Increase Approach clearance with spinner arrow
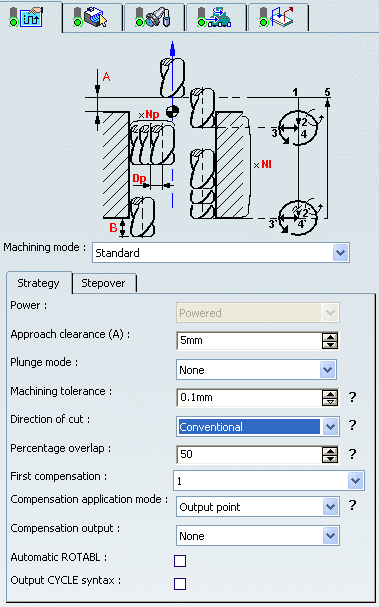This screenshot has width=379, height=607. tap(330, 337)
